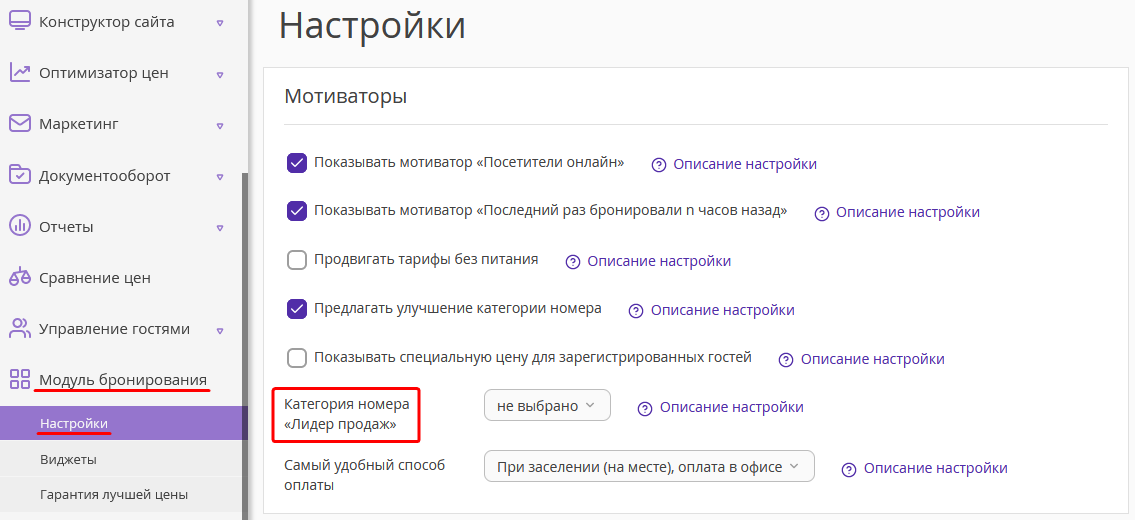Open Конструктор сайта menu item

[x=106, y=22]
